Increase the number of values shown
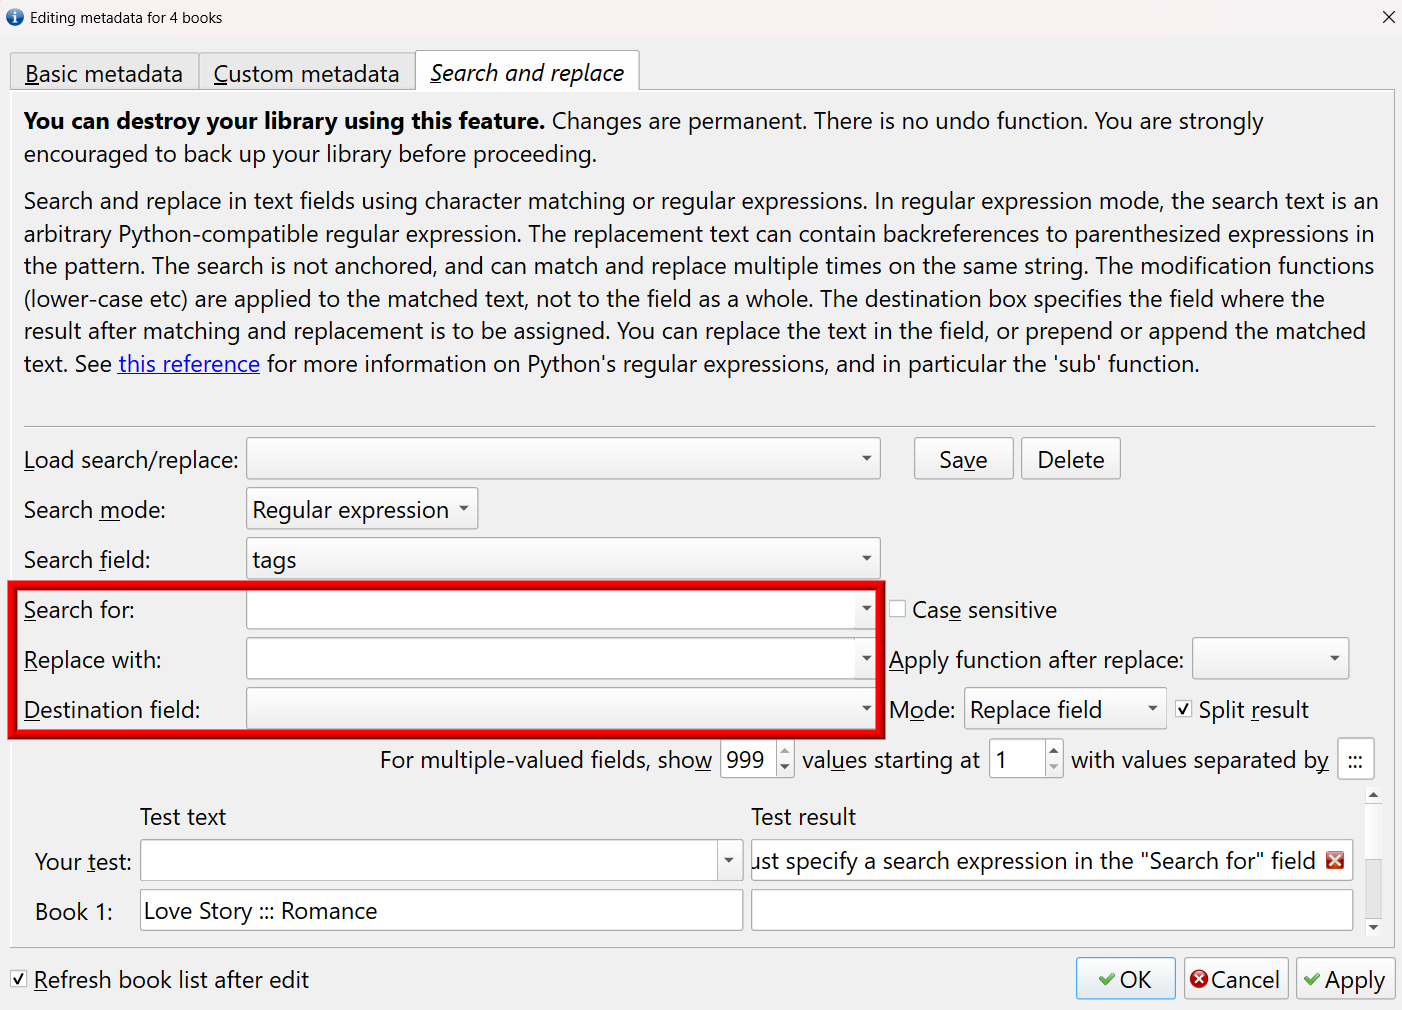 [x=785, y=751]
